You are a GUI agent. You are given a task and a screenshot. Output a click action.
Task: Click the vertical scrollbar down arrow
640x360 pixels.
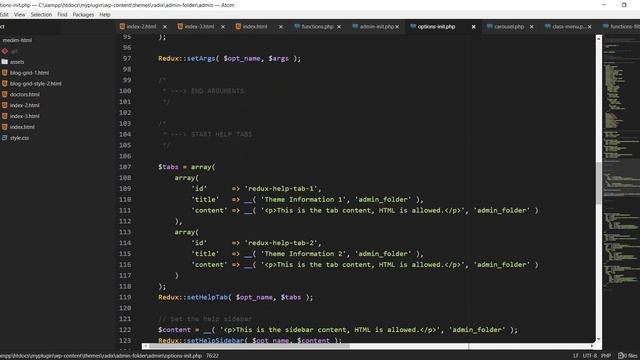599,339
